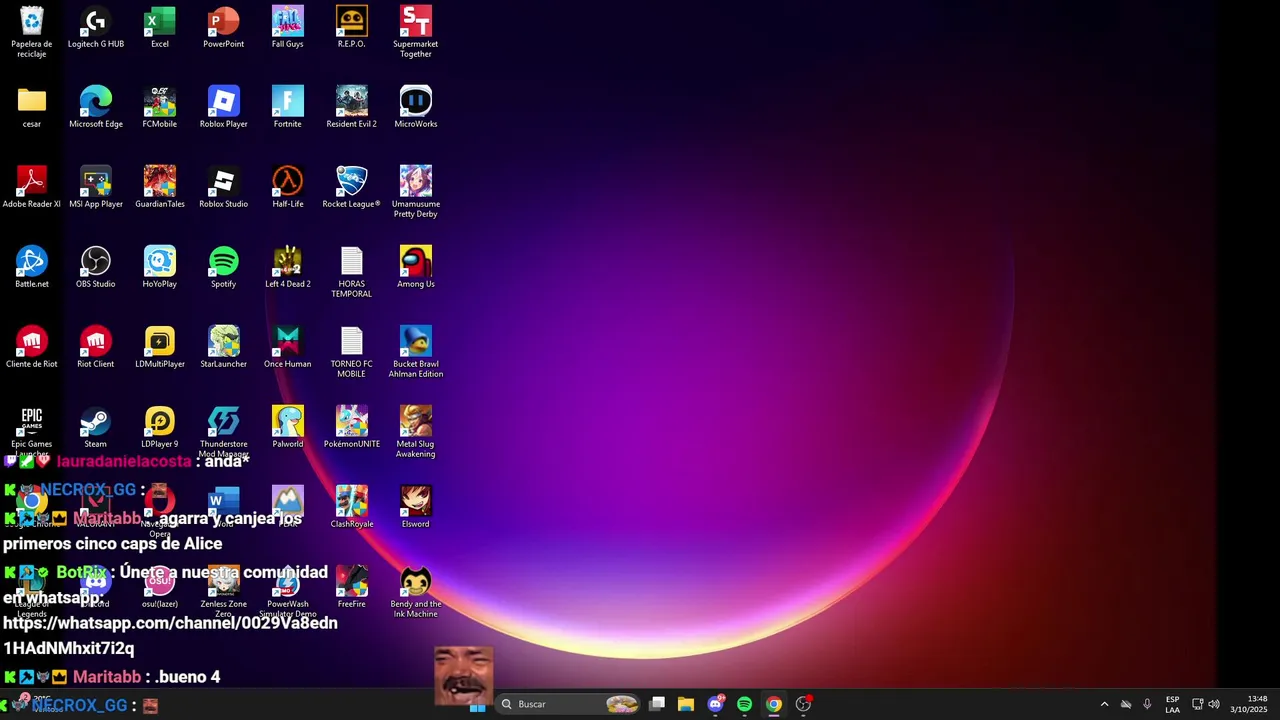
Task: Select the Logitech G HUB shortcut
Action: [96, 28]
